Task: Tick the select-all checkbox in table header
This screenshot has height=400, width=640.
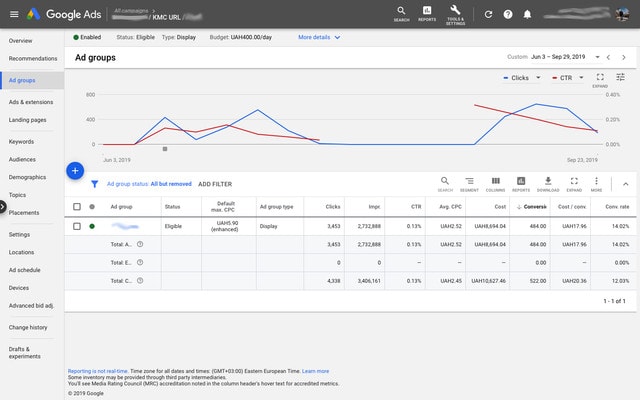Action: (x=77, y=207)
